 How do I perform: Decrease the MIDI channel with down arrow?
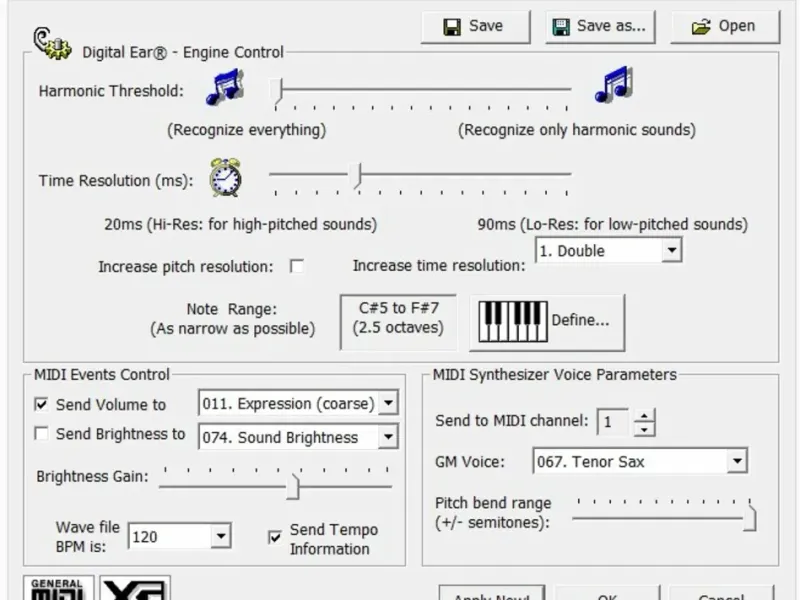tap(644, 429)
